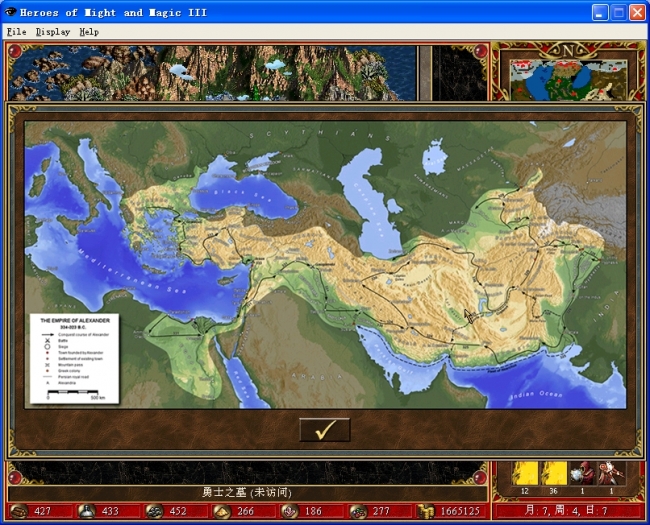
Task: Click the ore resource icon
Action: pyautogui.click(x=154, y=511)
